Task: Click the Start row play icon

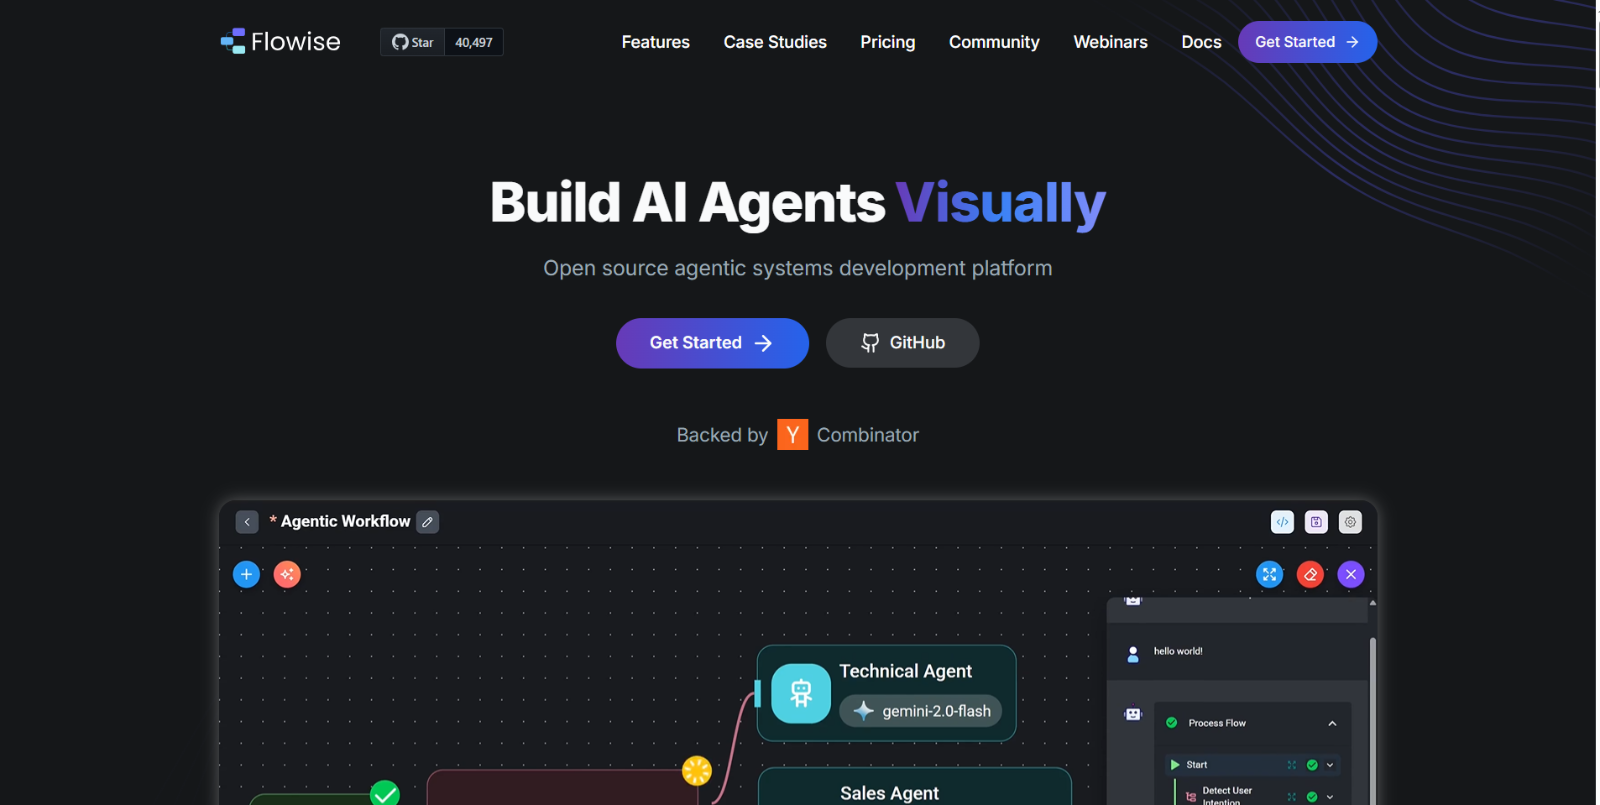Action: pos(1175,765)
